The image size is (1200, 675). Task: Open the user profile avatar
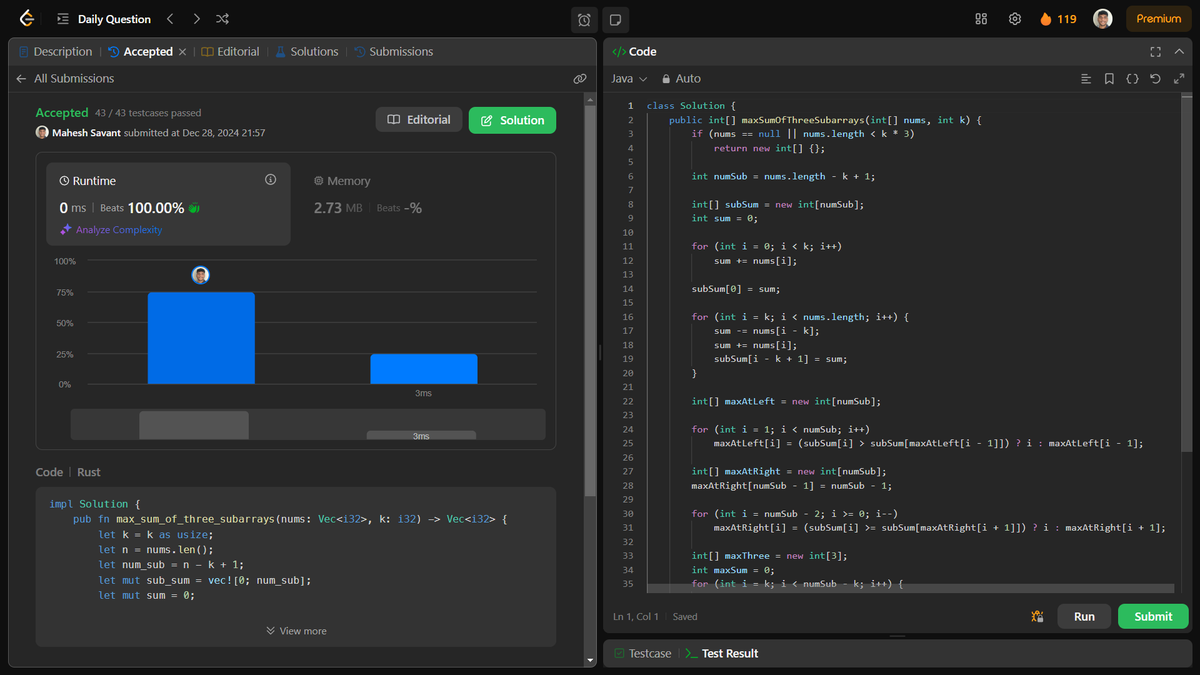click(1102, 19)
